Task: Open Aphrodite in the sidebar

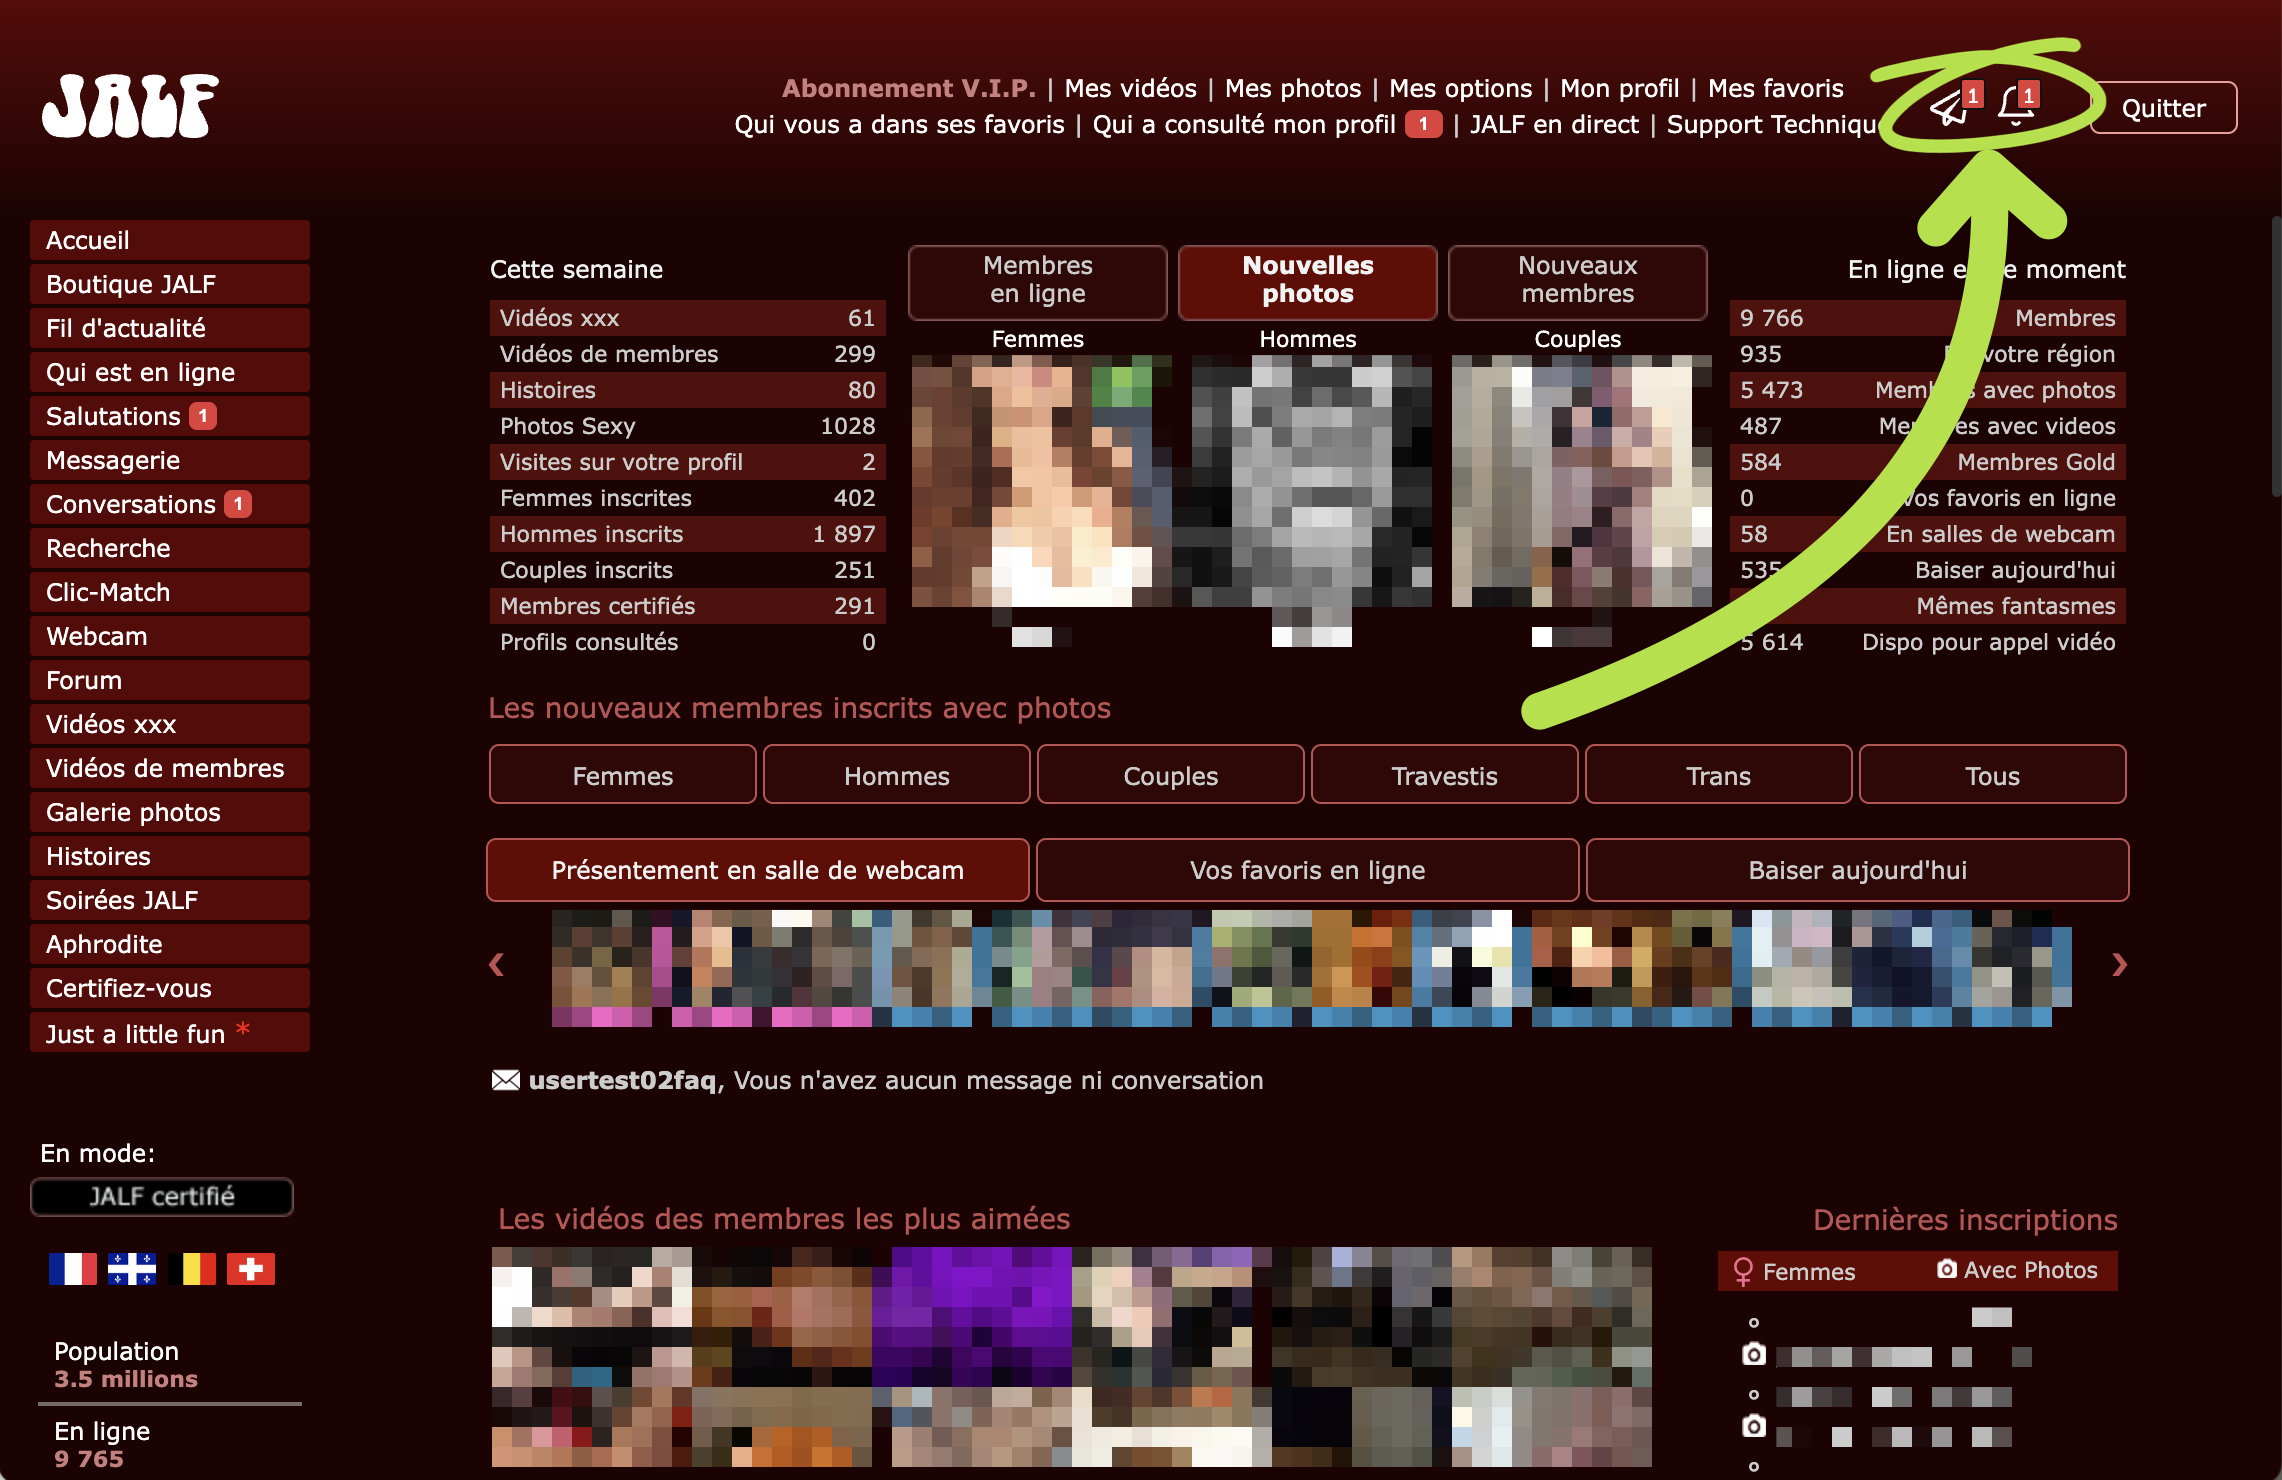Action: pos(170,944)
